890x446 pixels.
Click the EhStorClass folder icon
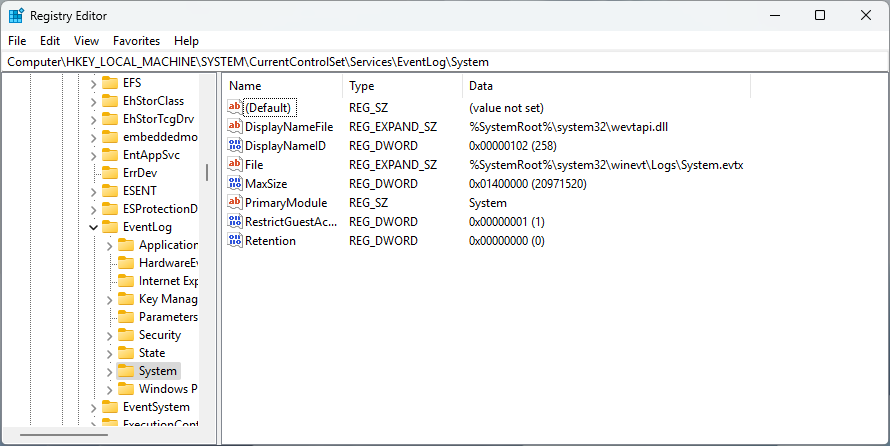click(110, 101)
